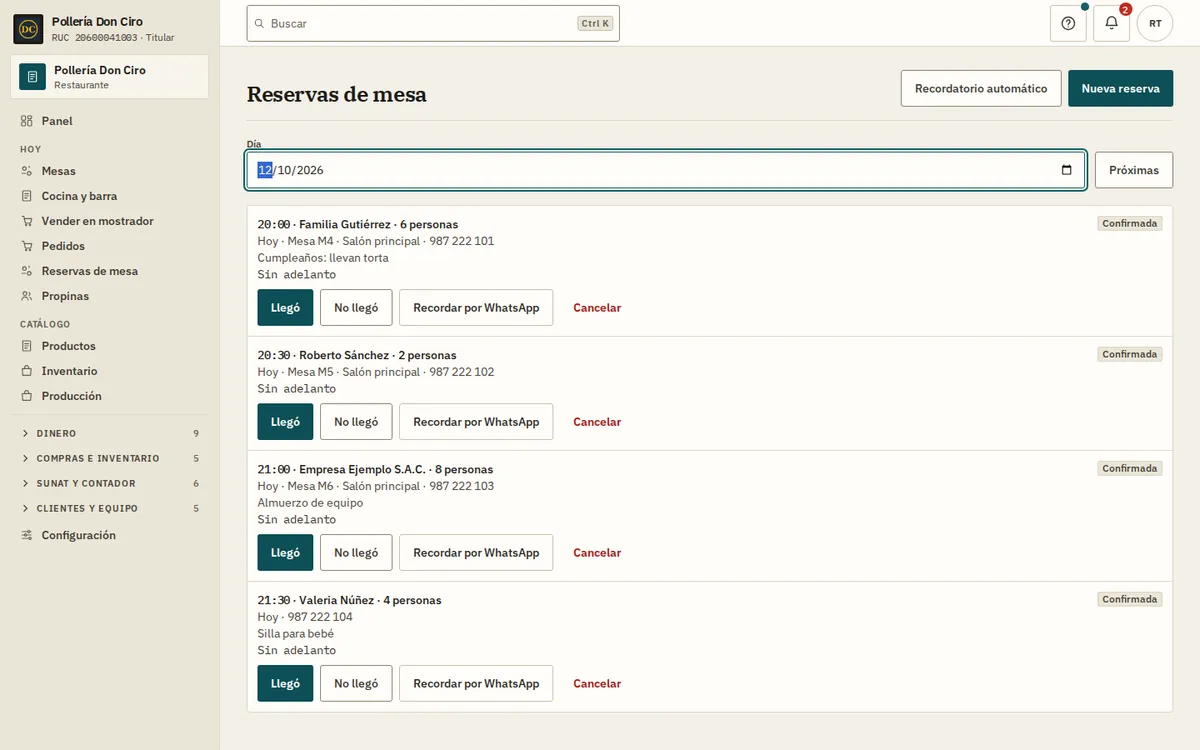Open the calendar picker icon in date field
Viewport: 1200px width, 750px height.
[x=1067, y=170]
